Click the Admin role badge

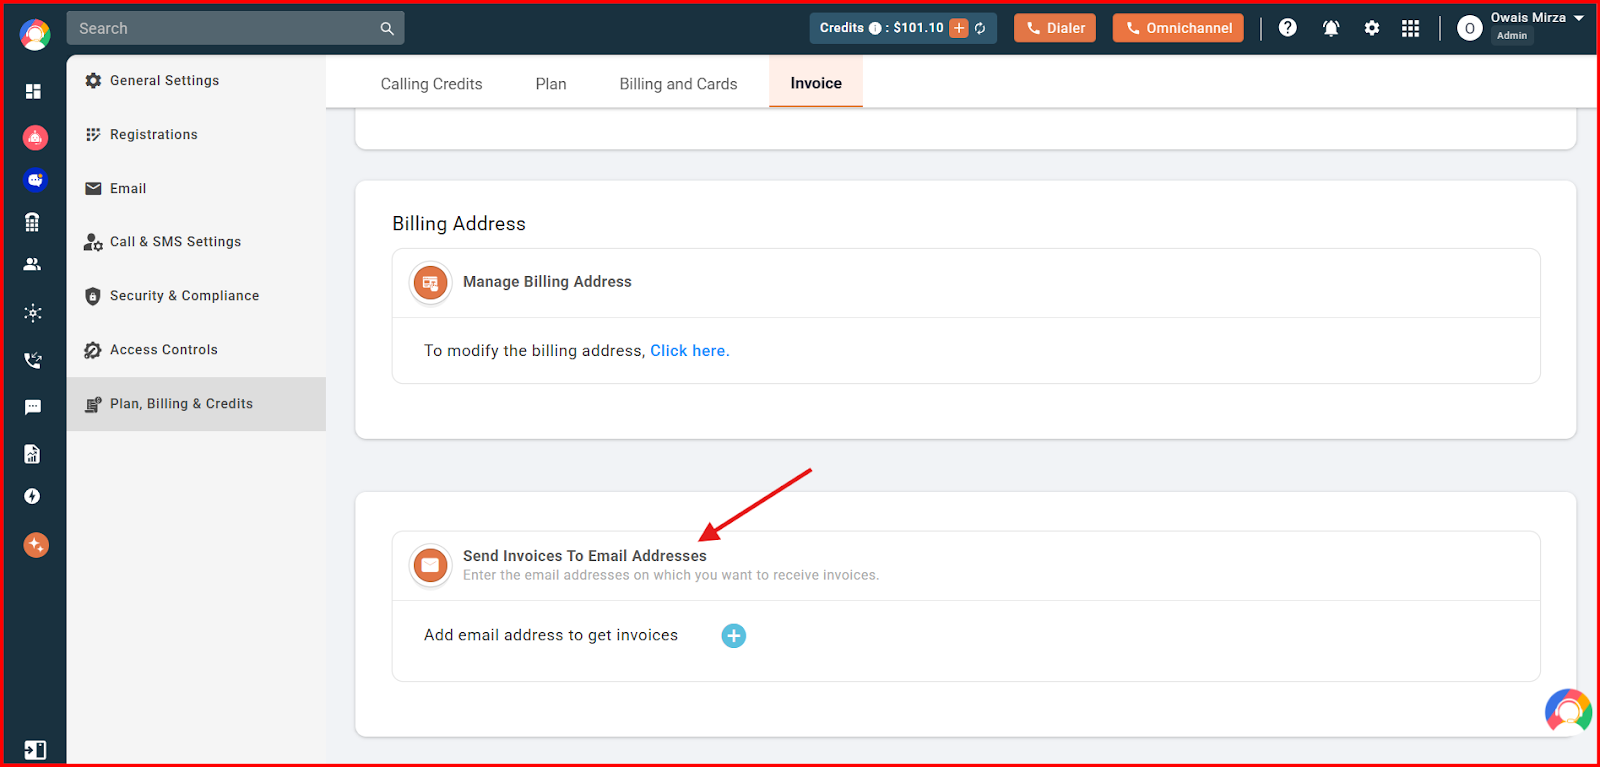[x=1512, y=36]
